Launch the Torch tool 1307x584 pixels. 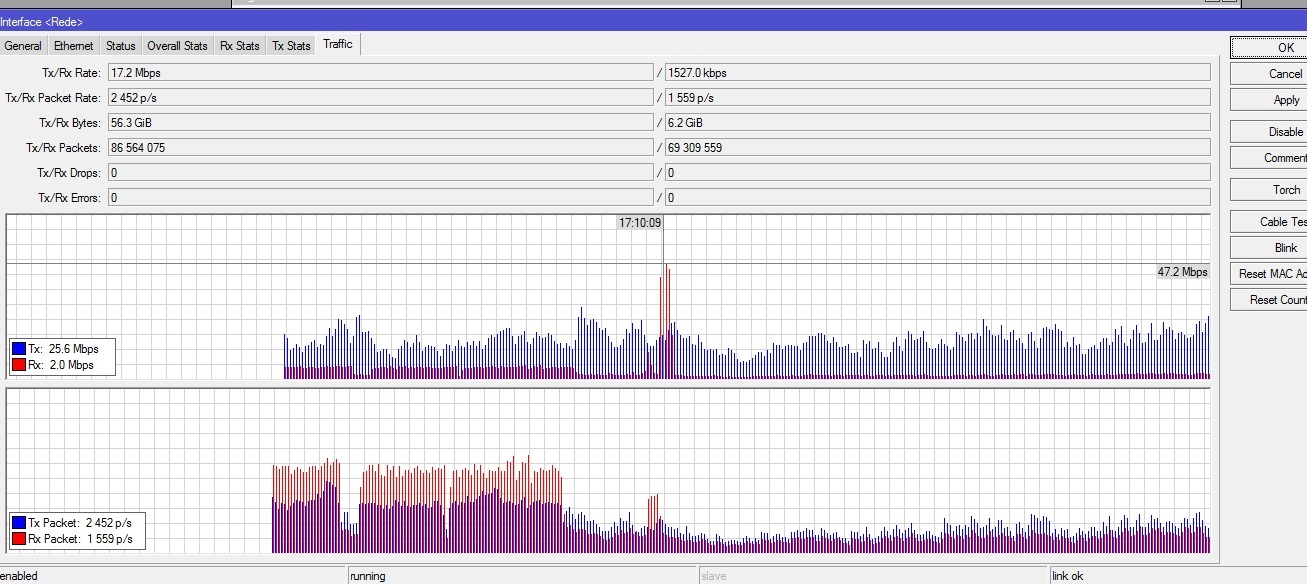point(1268,190)
